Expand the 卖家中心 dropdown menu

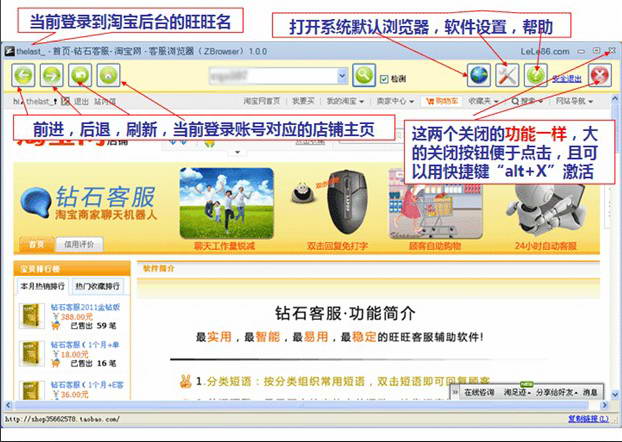coord(395,101)
